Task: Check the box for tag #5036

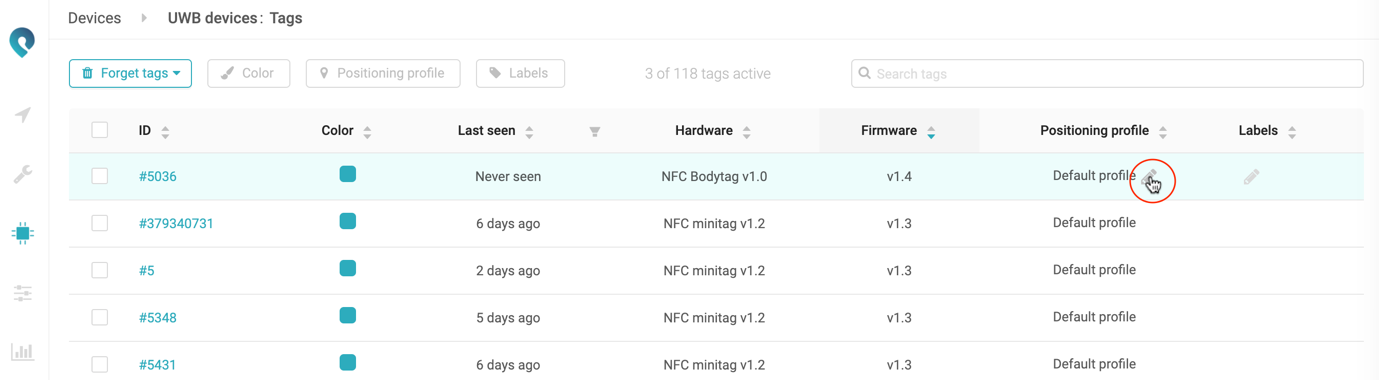Action: click(x=100, y=176)
